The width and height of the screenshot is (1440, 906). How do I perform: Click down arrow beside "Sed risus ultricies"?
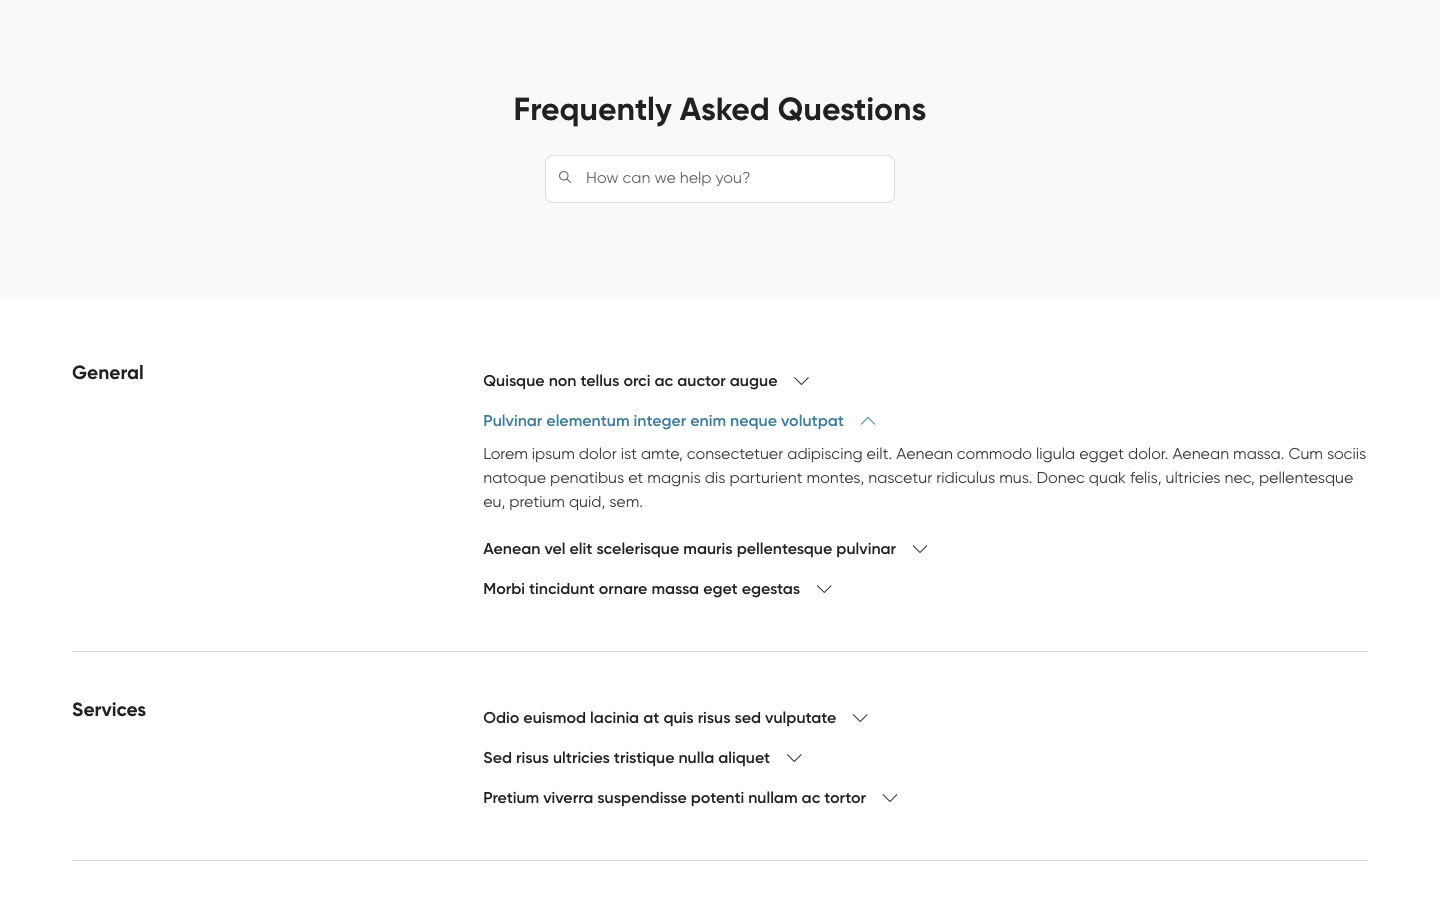tap(794, 758)
